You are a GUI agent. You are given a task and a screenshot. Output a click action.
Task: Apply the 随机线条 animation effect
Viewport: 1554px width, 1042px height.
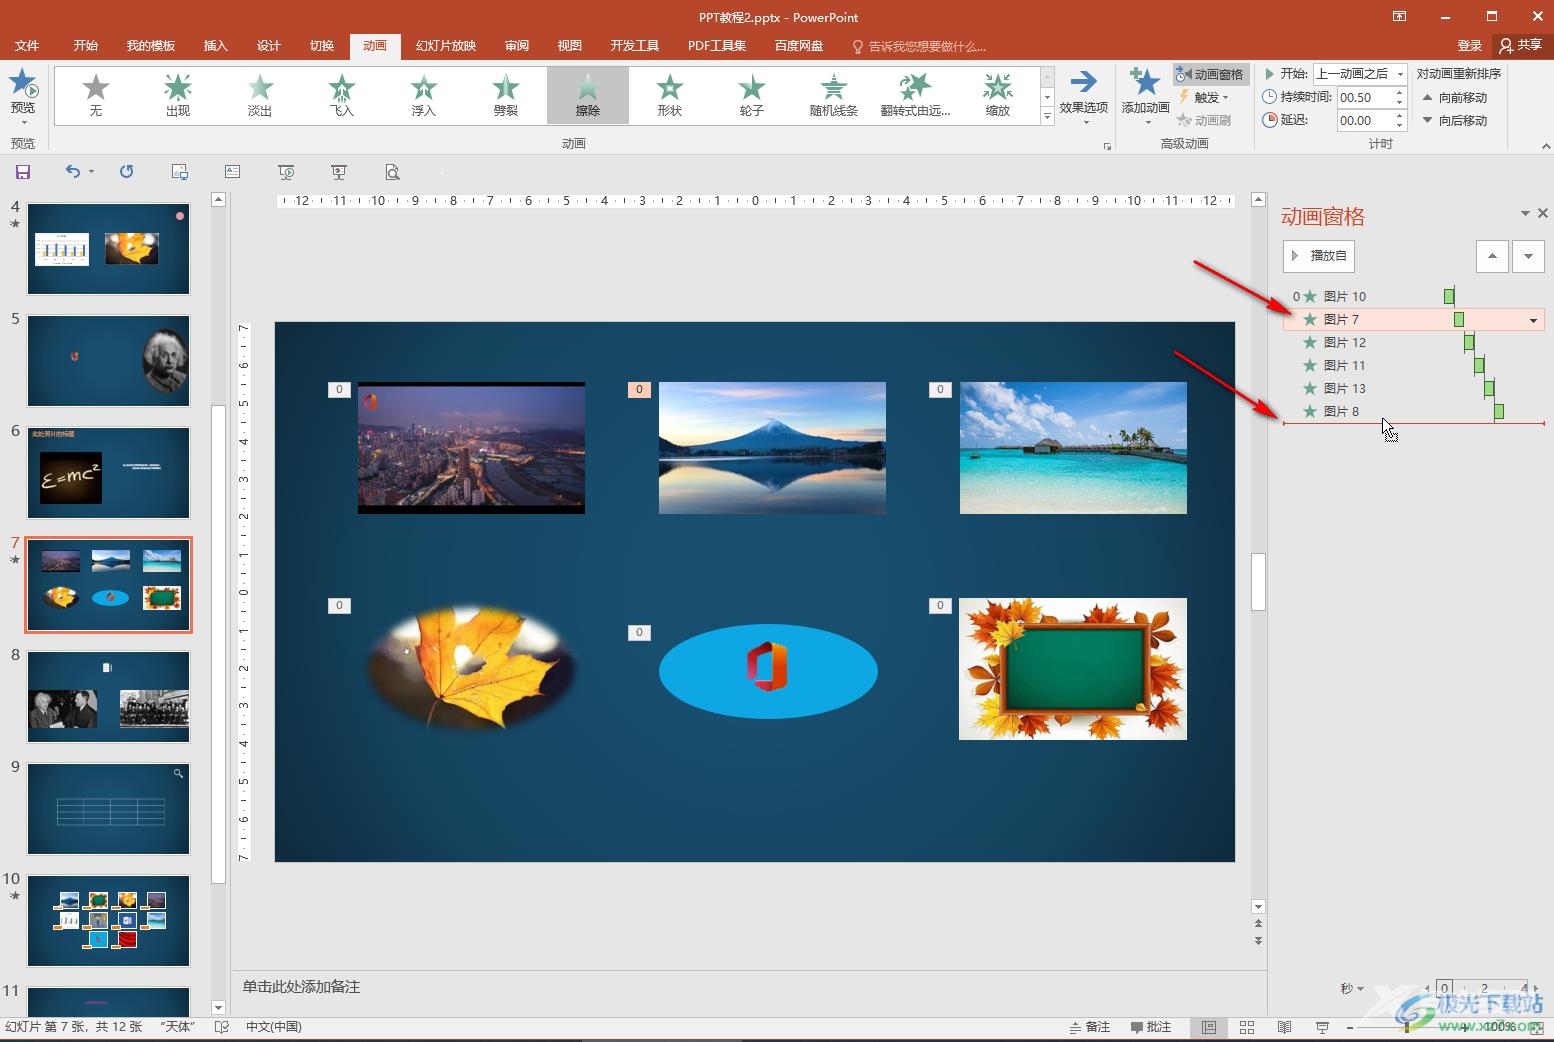click(834, 95)
